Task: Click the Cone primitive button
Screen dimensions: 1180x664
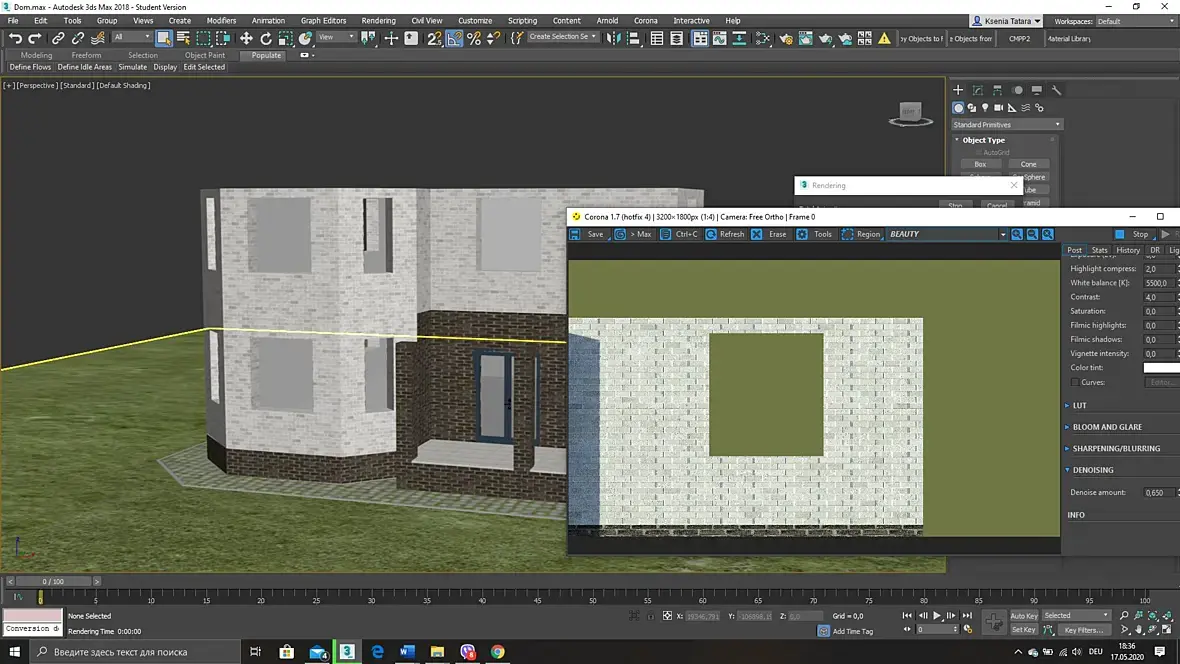Action: point(1029,164)
